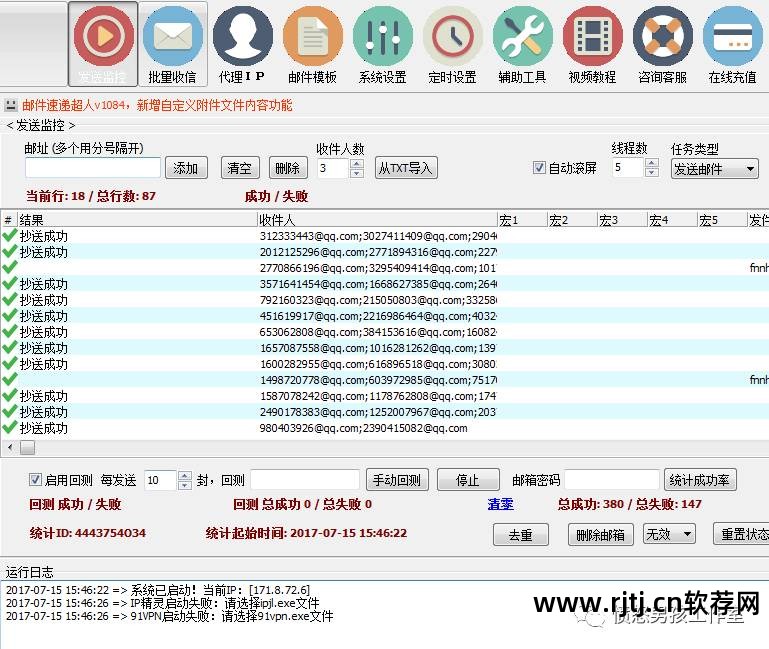Click the horizontal scrollbar left arrow
Viewport: 769px width, 649px height.
pyautogui.click(x=10, y=447)
